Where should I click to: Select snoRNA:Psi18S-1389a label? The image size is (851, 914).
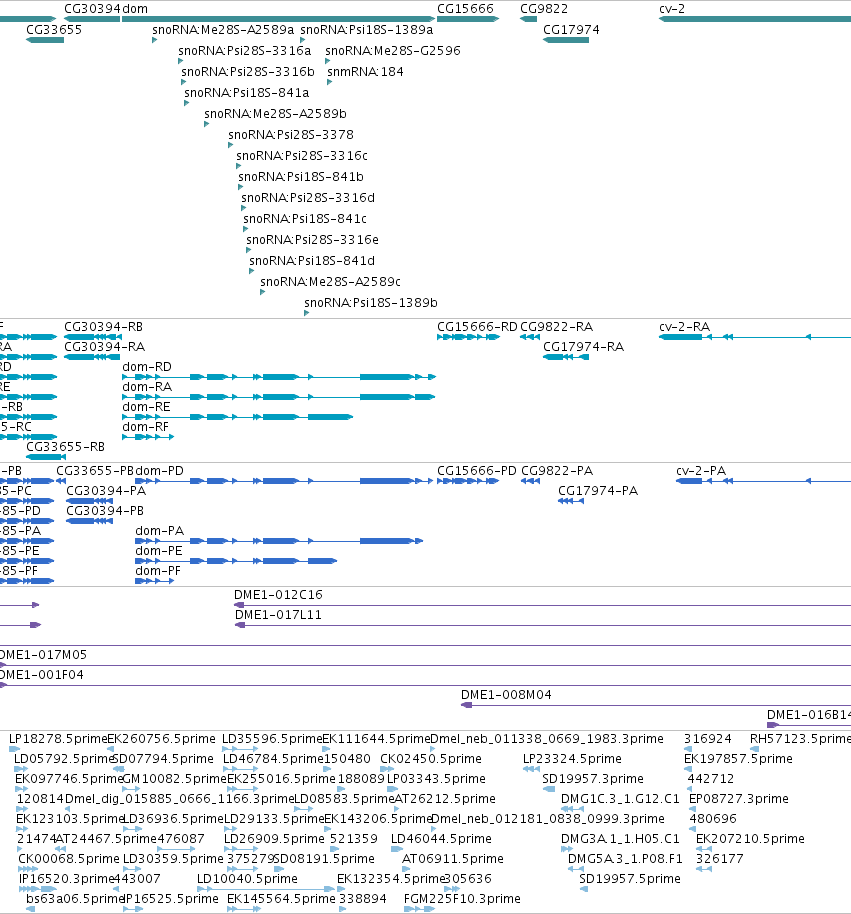[367, 30]
